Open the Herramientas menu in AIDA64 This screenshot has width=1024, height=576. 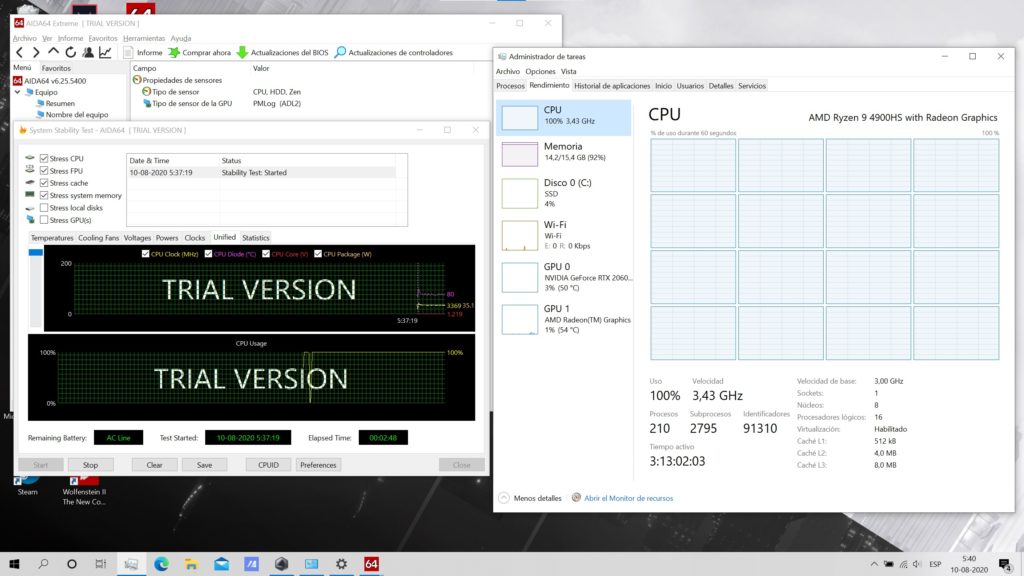pos(144,38)
